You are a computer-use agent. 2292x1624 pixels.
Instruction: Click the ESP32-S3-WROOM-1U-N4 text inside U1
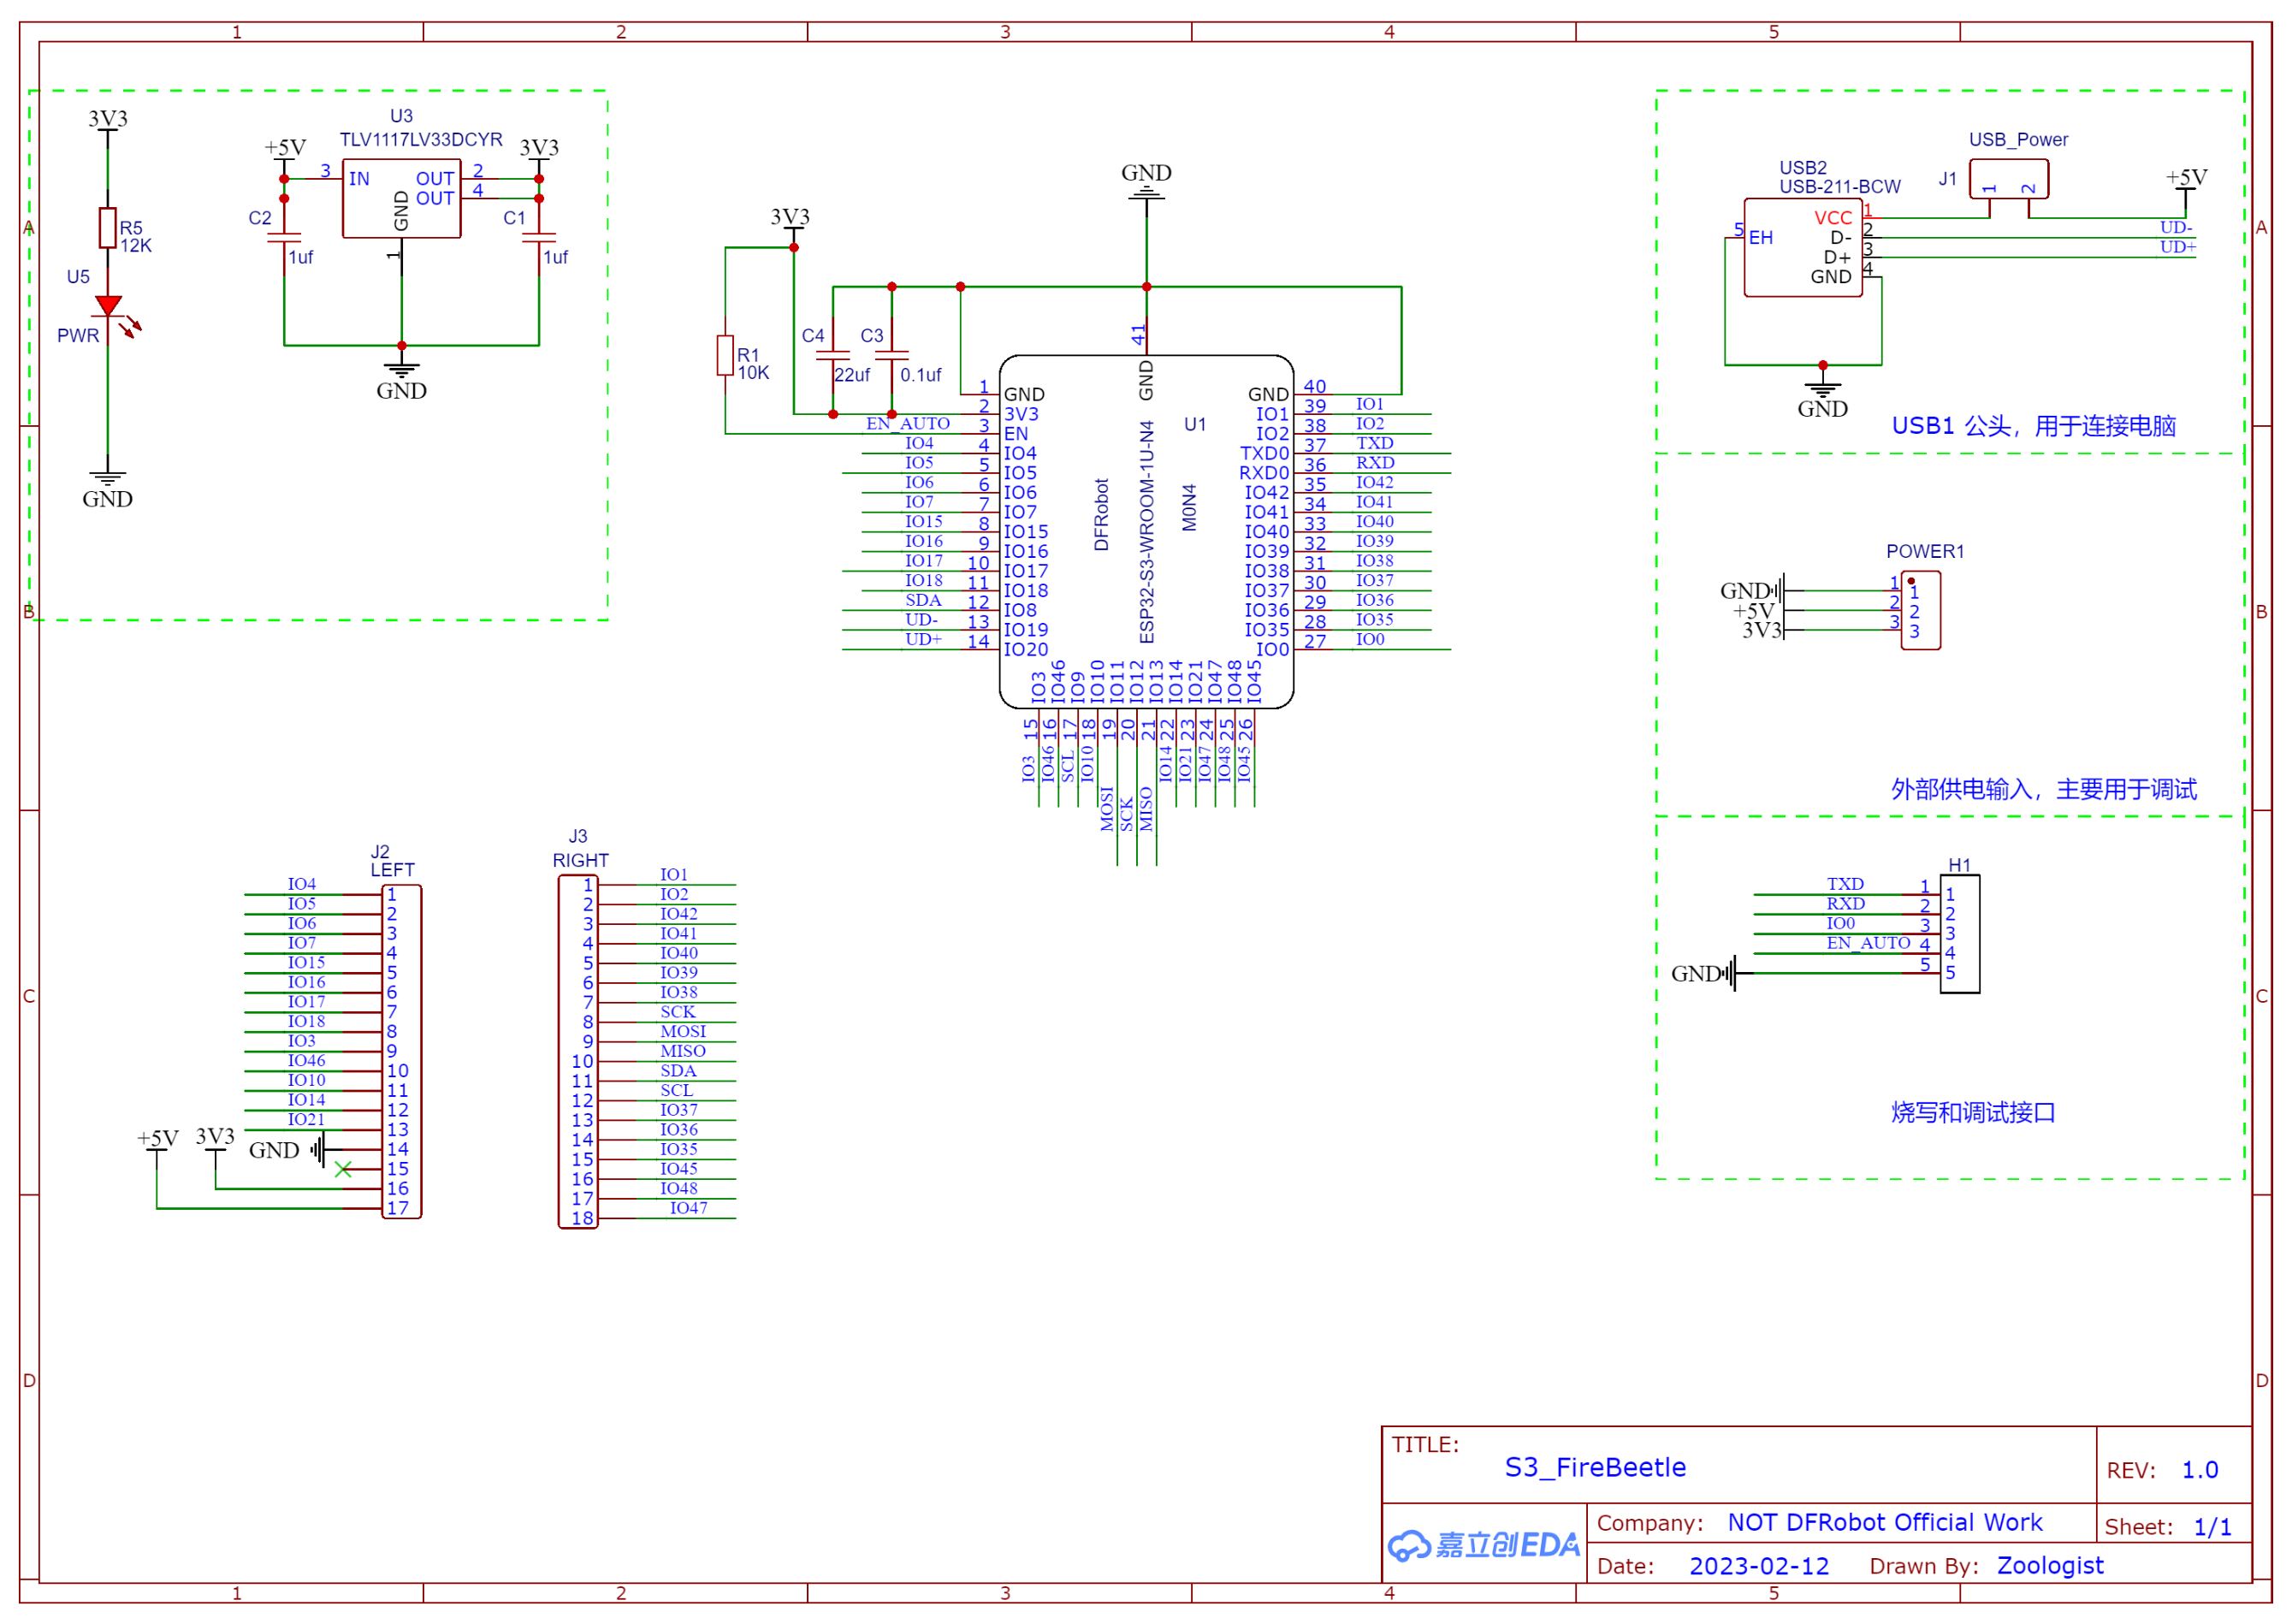point(1146,532)
